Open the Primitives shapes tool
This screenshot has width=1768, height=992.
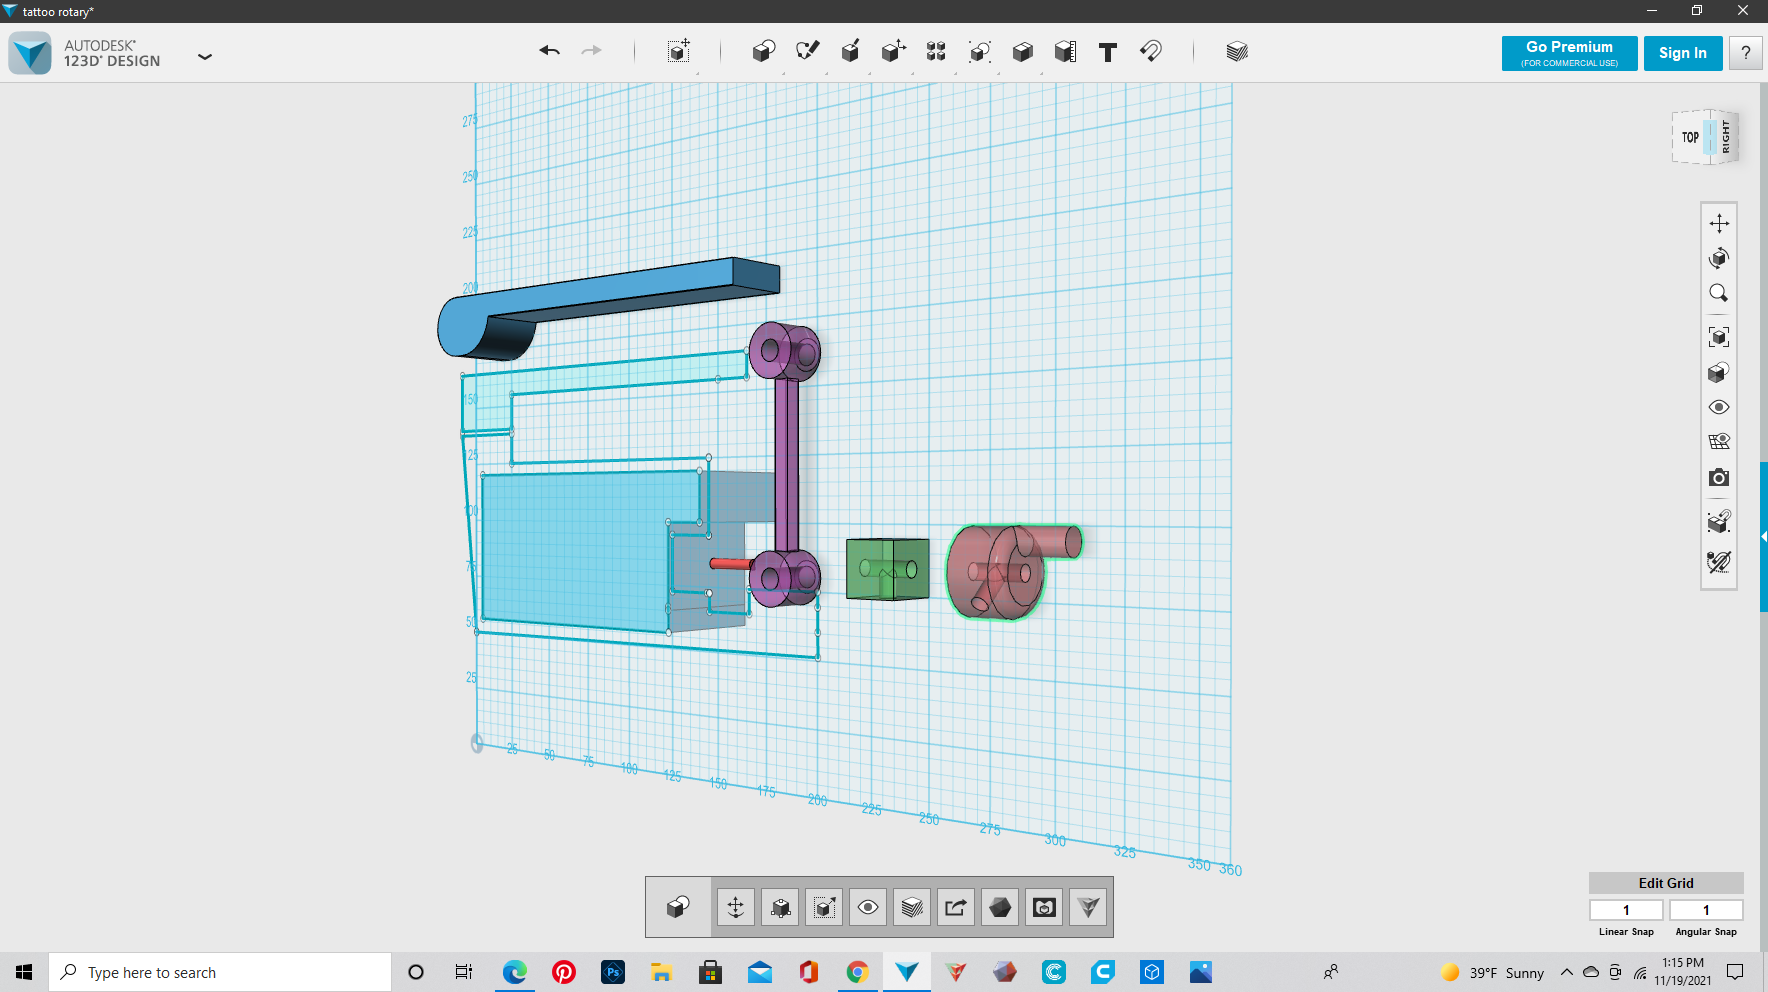click(763, 52)
